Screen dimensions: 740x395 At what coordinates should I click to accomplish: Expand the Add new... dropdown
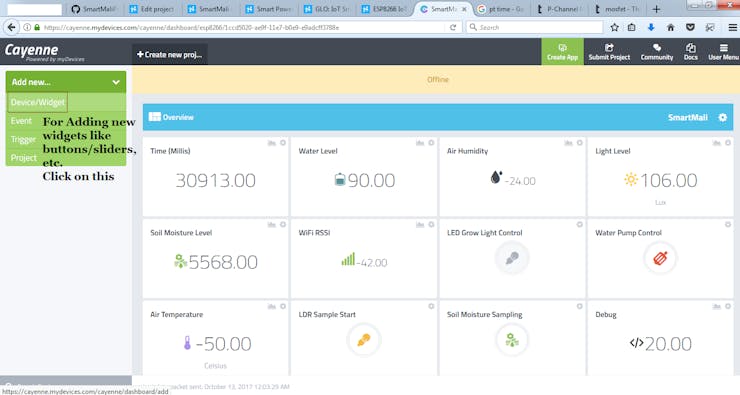click(x=66, y=82)
